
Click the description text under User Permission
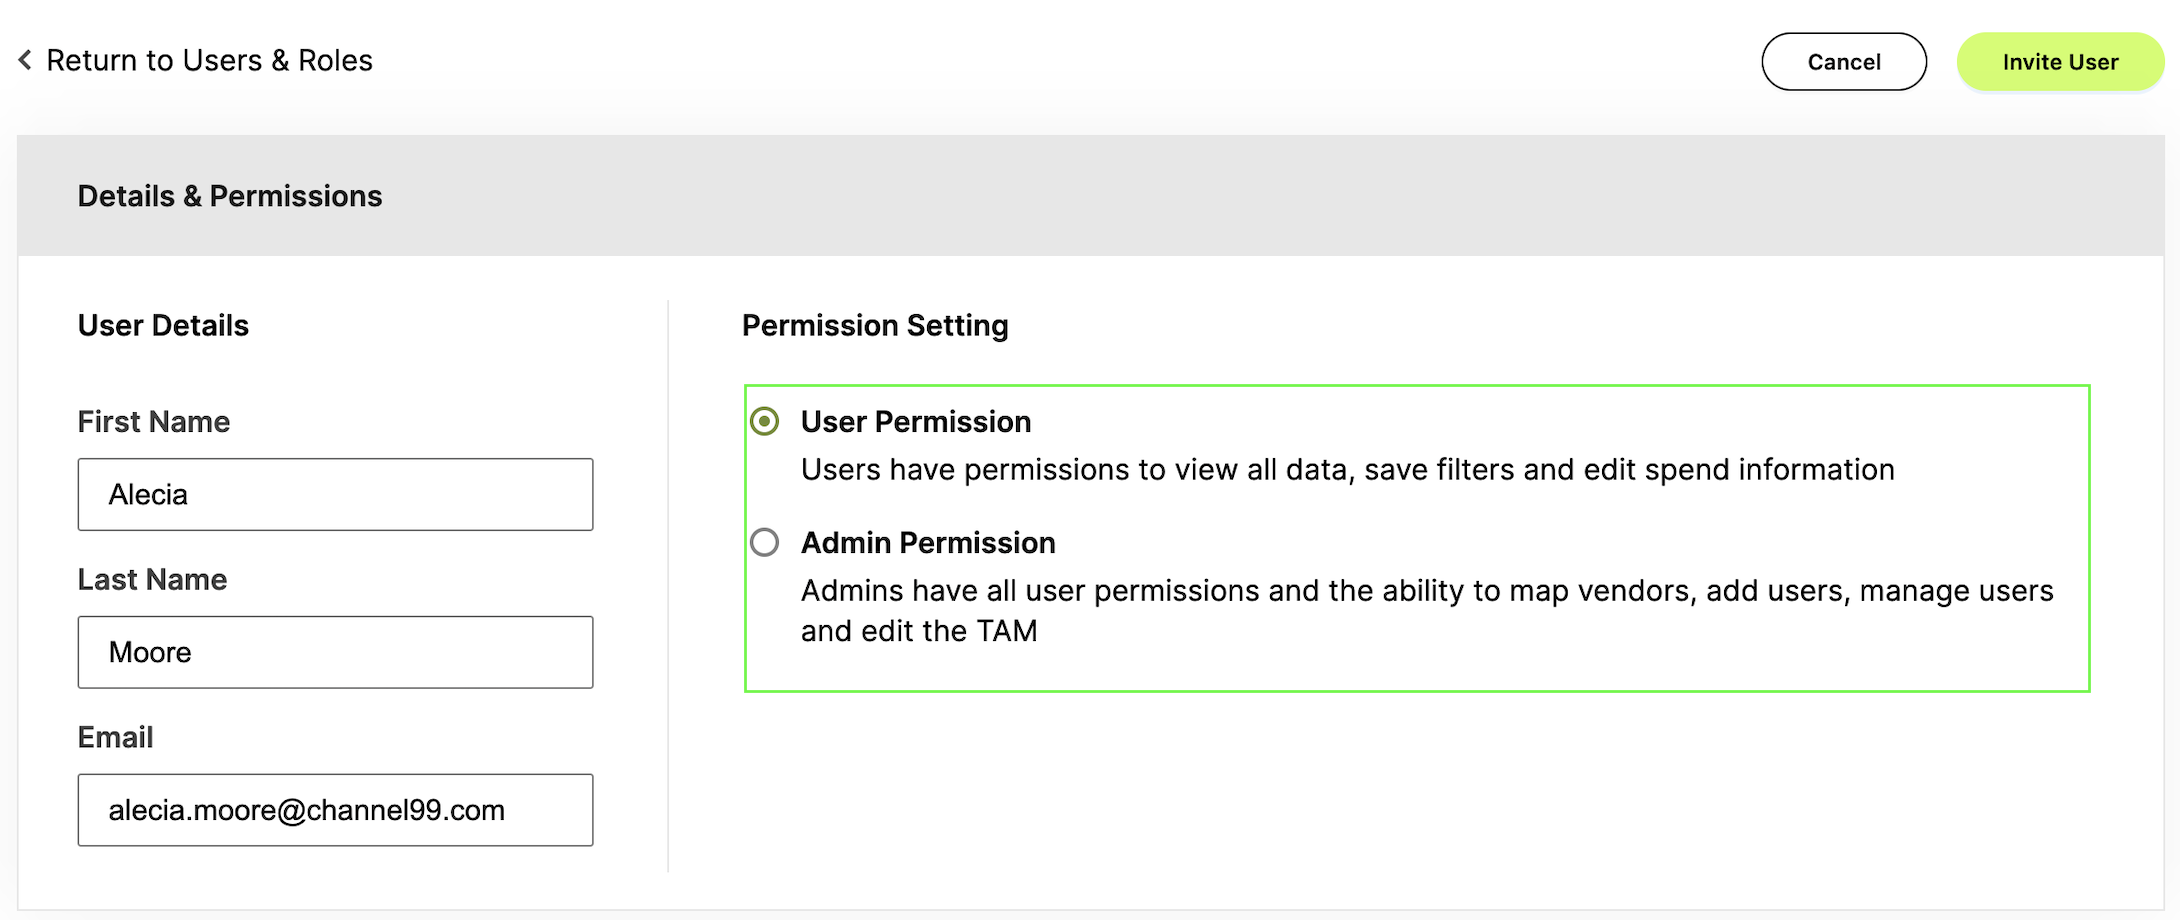point(1348,470)
